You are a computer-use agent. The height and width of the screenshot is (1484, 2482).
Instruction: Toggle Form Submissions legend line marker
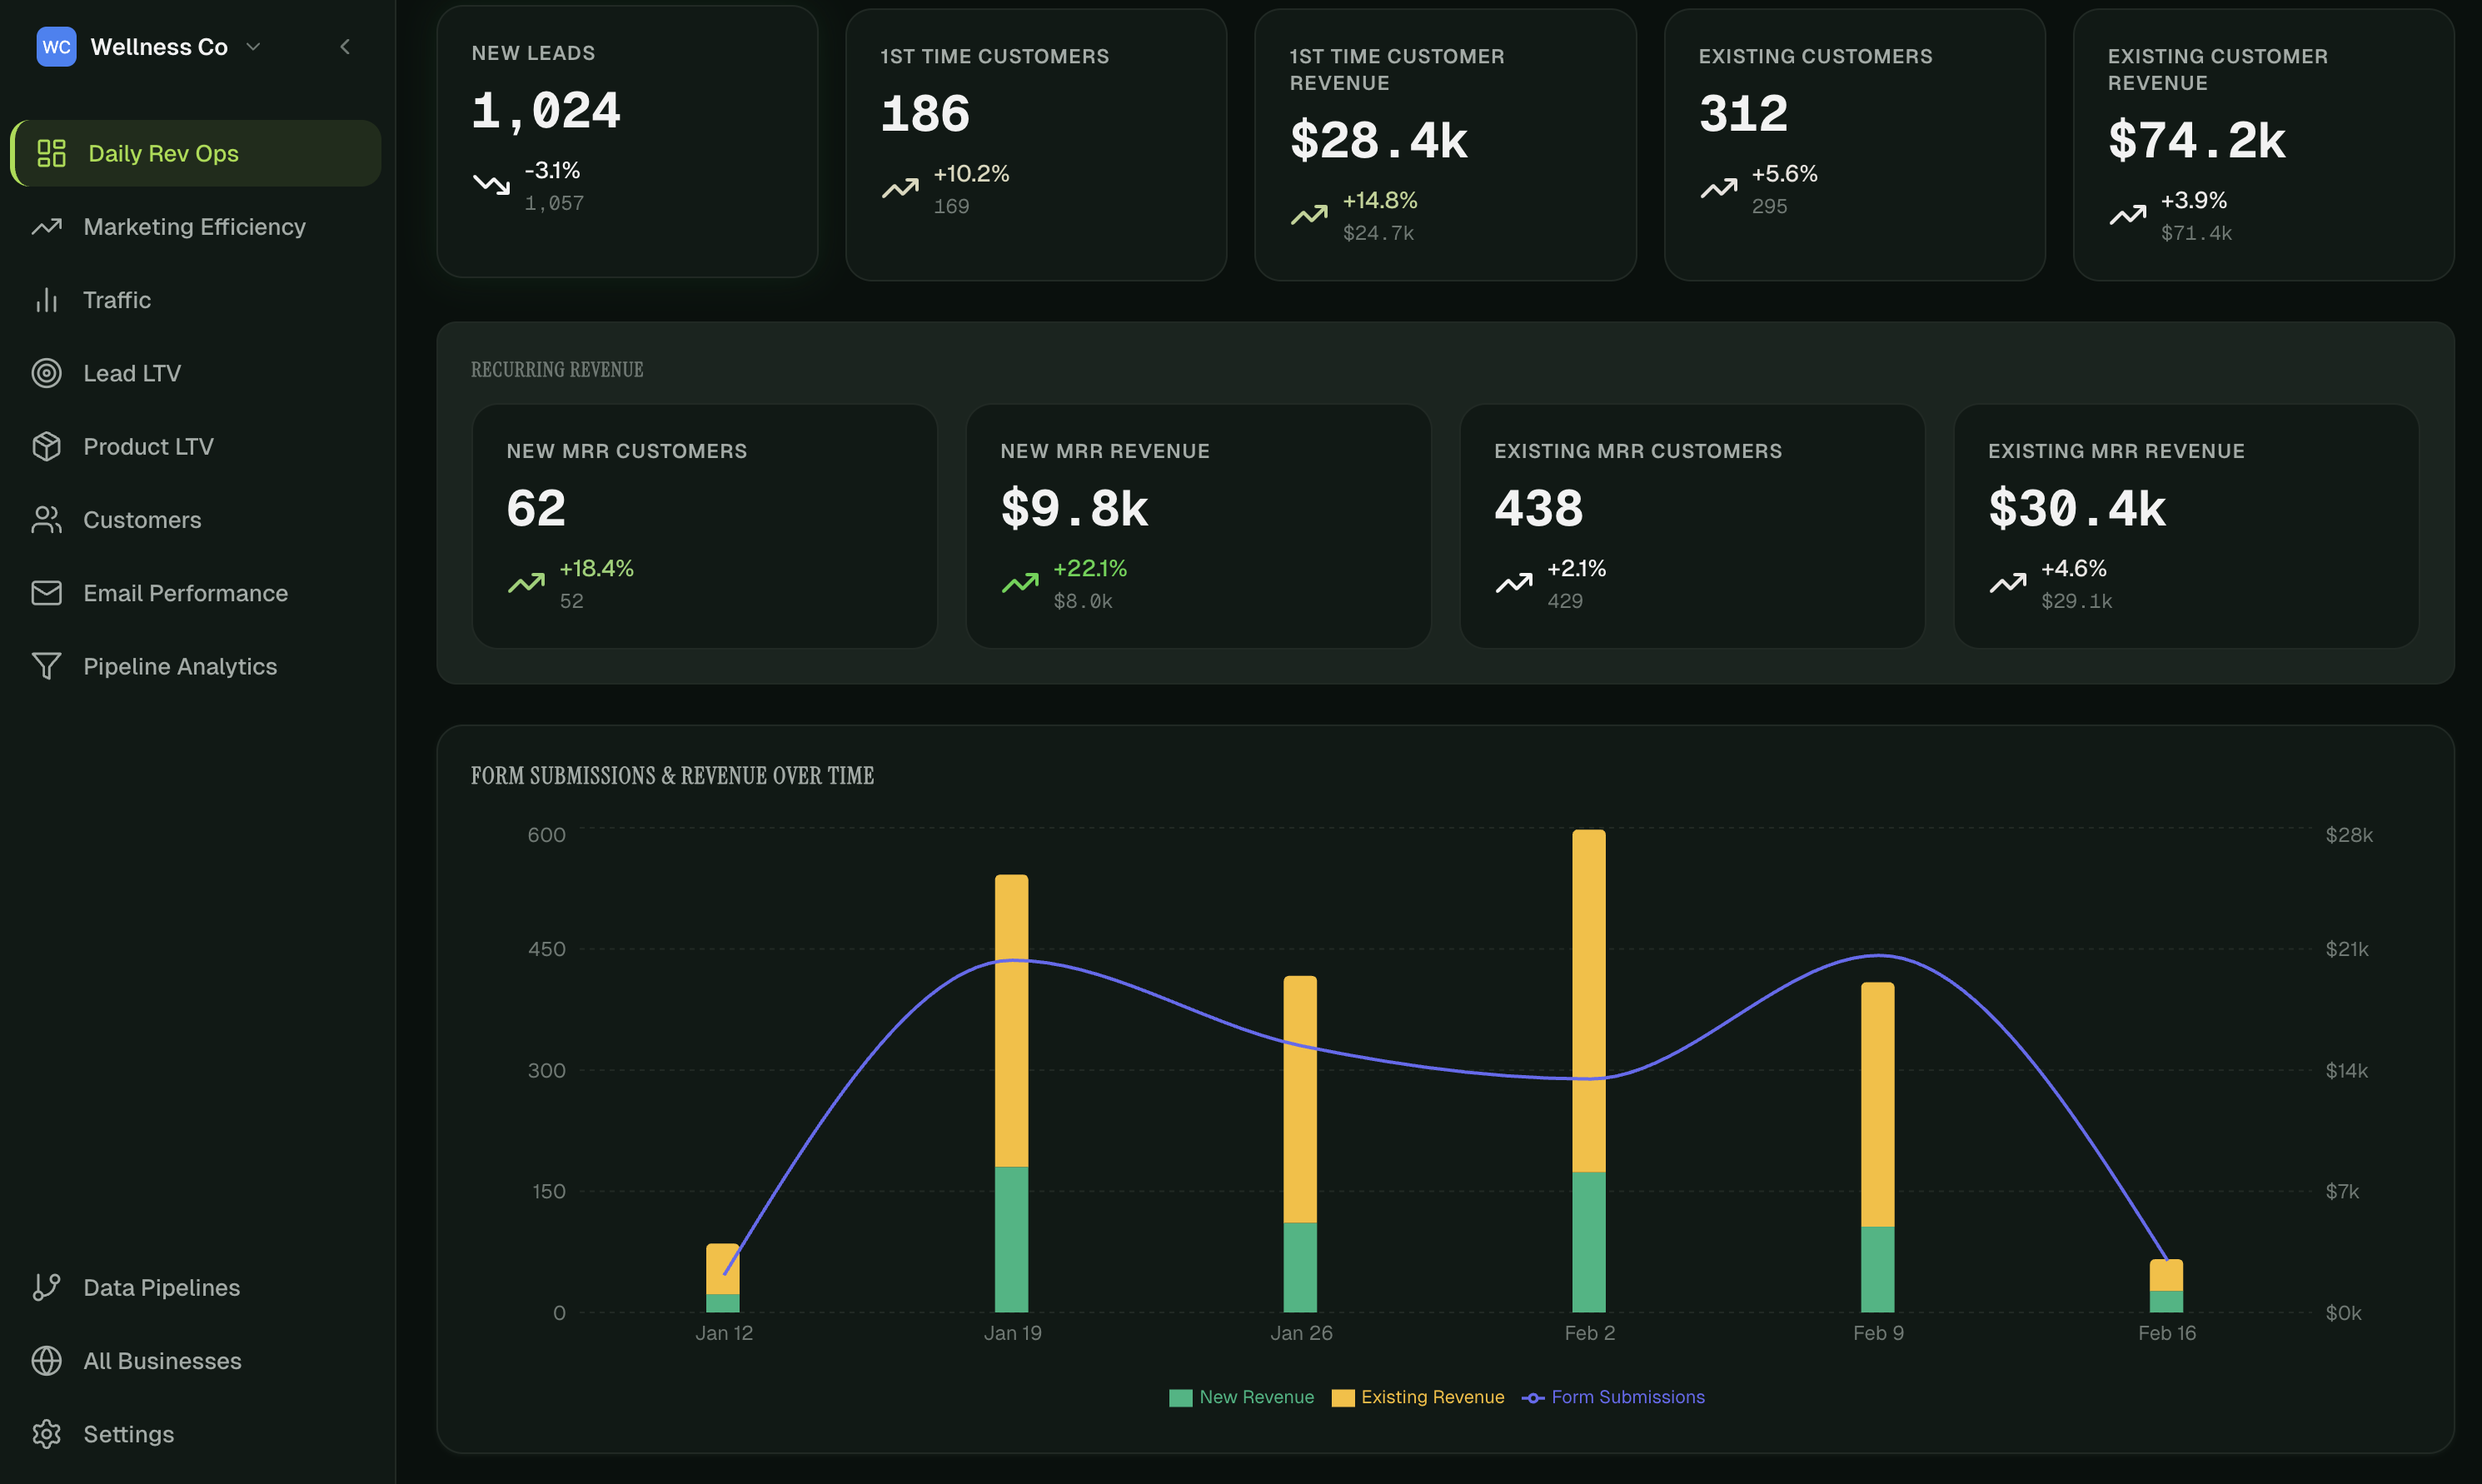tap(1532, 1398)
